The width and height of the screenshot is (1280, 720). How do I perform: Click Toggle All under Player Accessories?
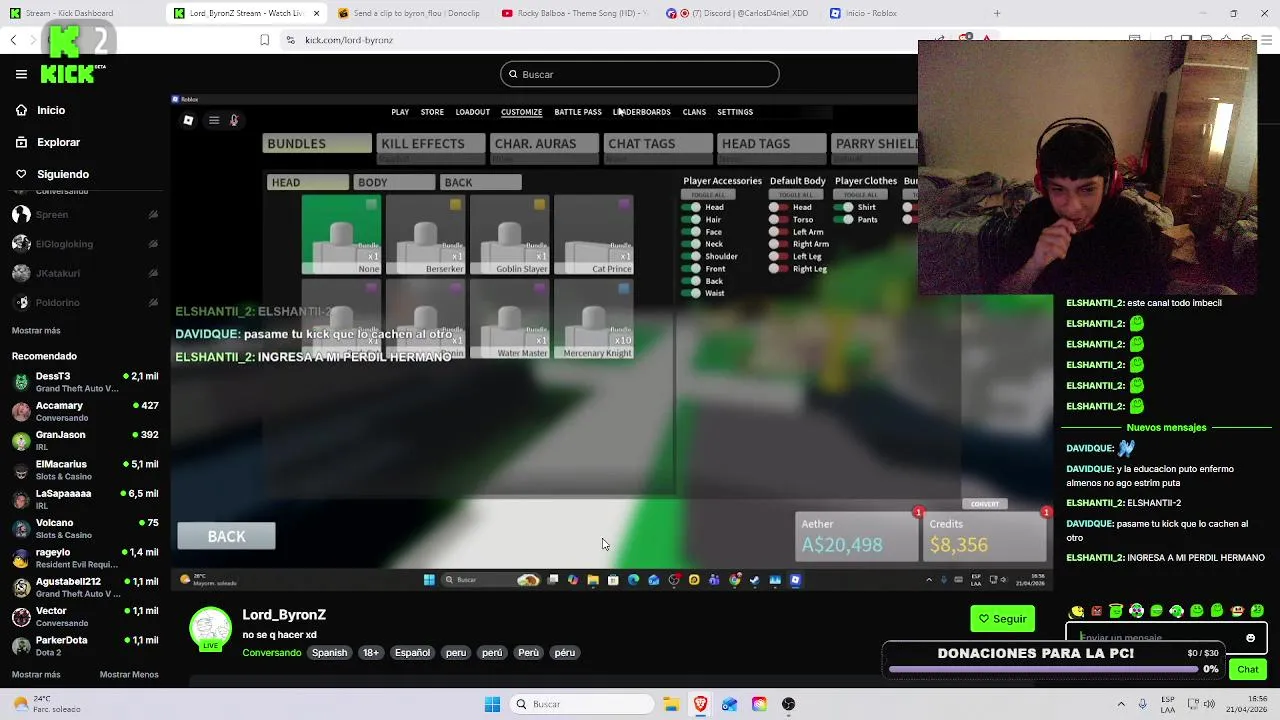(x=709, y=194)
